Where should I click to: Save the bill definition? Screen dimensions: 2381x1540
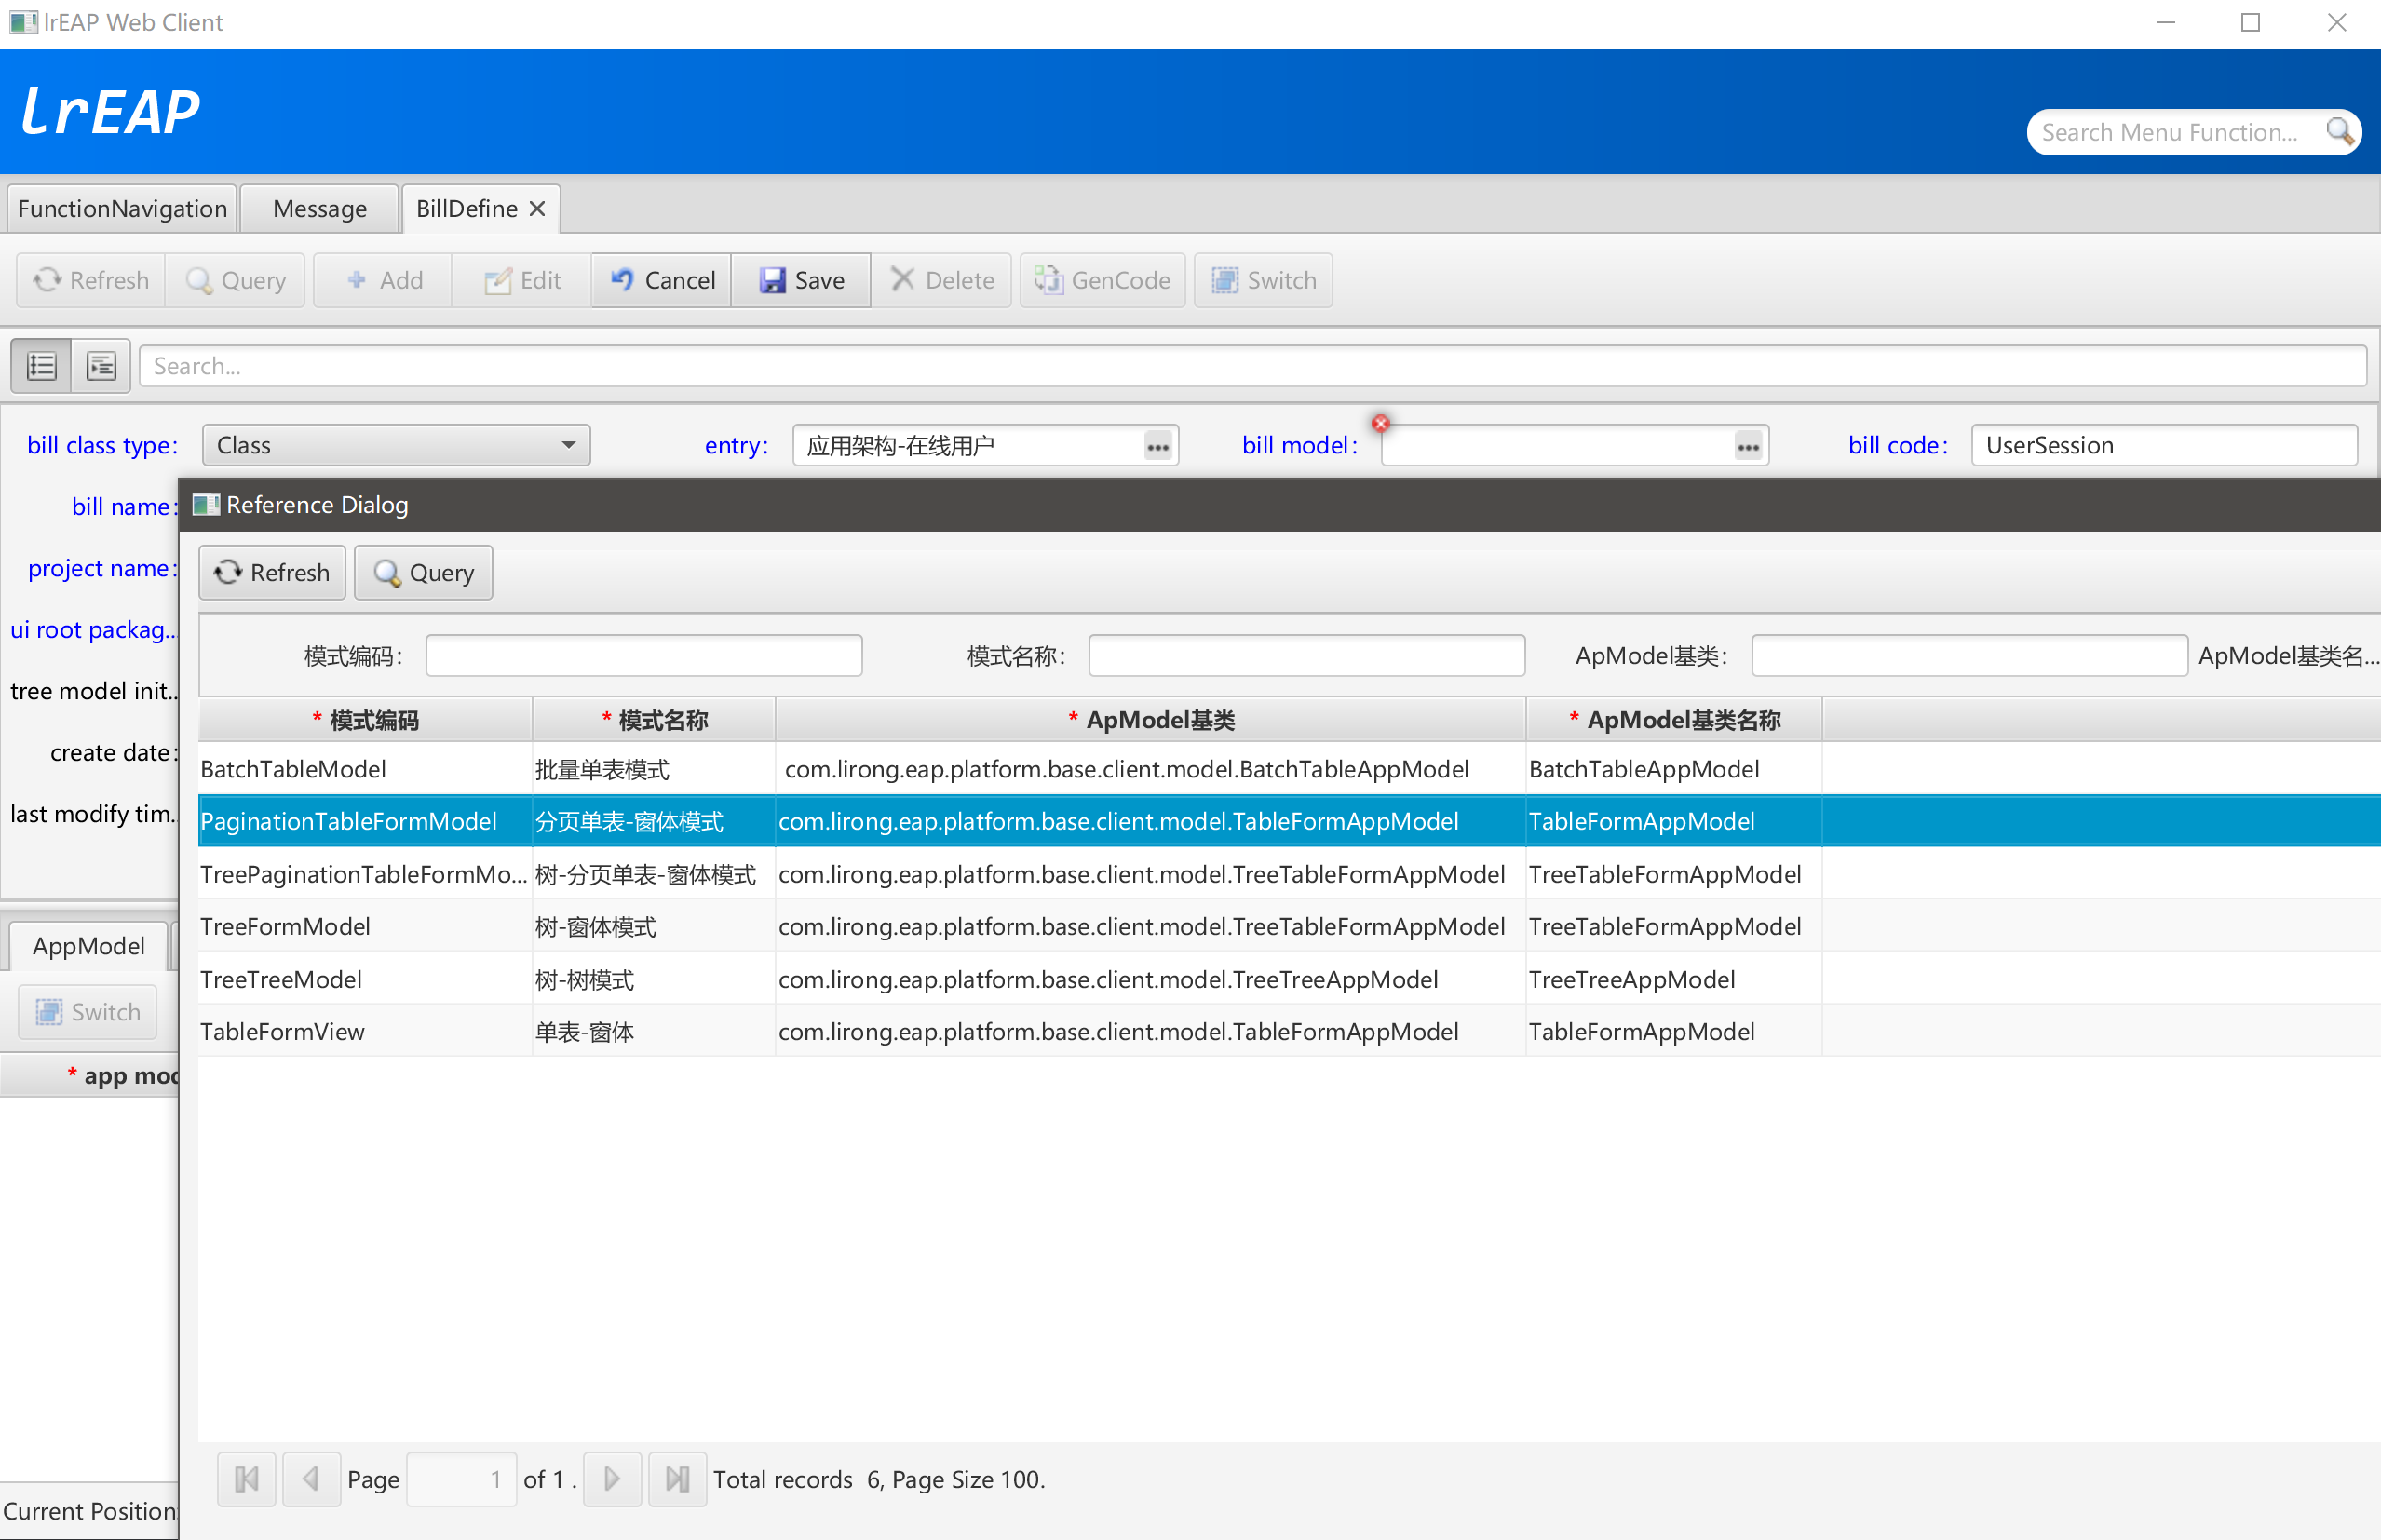point(802,280)
